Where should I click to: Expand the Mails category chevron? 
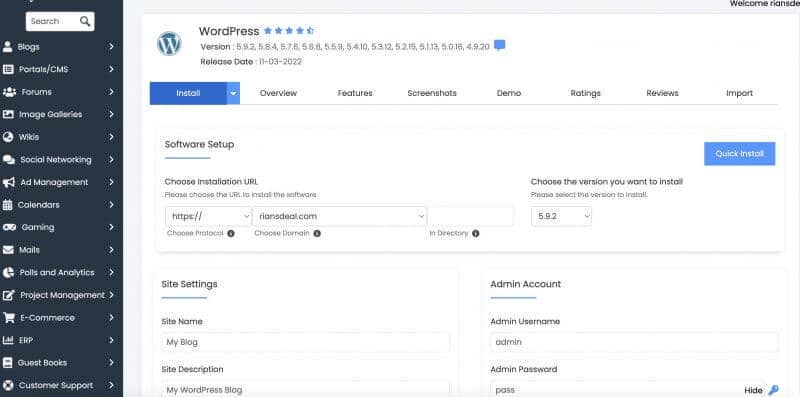pyautogui.click(x=111, y=250)
